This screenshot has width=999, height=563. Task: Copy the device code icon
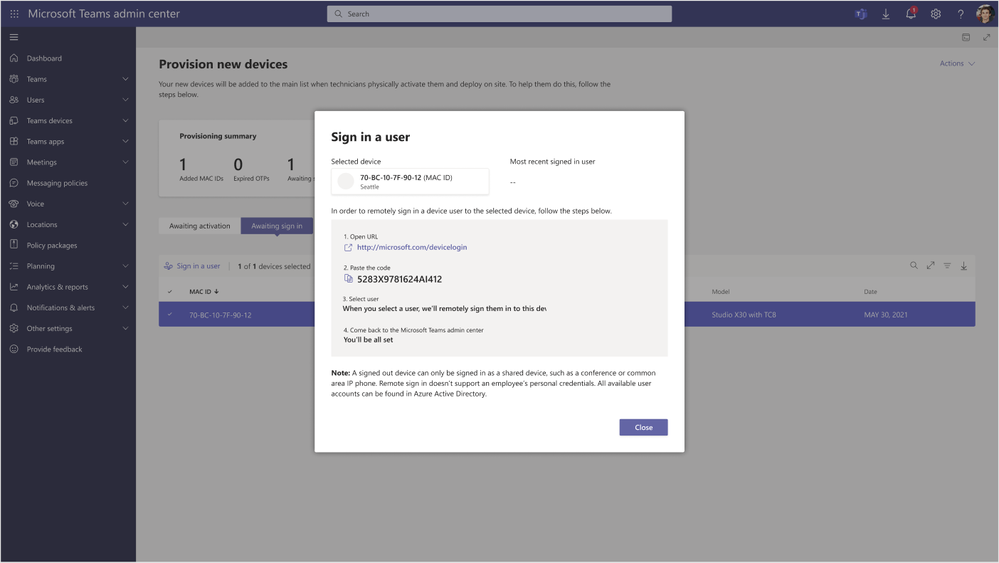(x=349, y=279)
